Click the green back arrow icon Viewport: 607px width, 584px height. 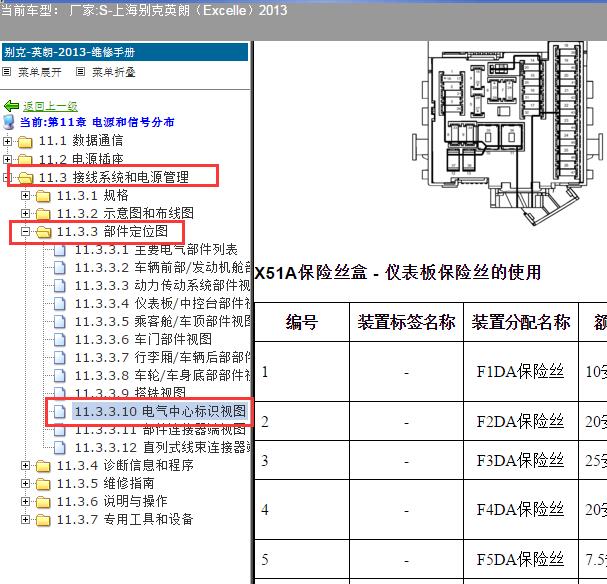(x=11, y=106)
